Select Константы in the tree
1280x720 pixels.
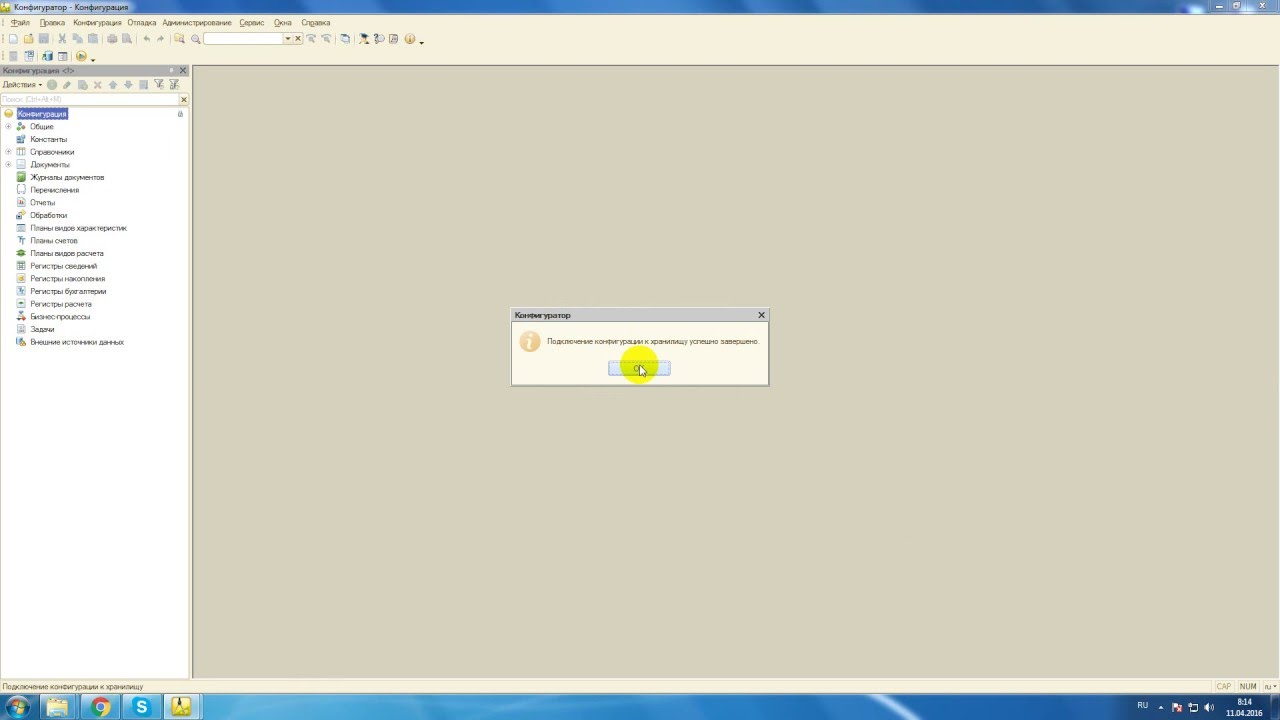pyautogui.click(x=49, y=139)
